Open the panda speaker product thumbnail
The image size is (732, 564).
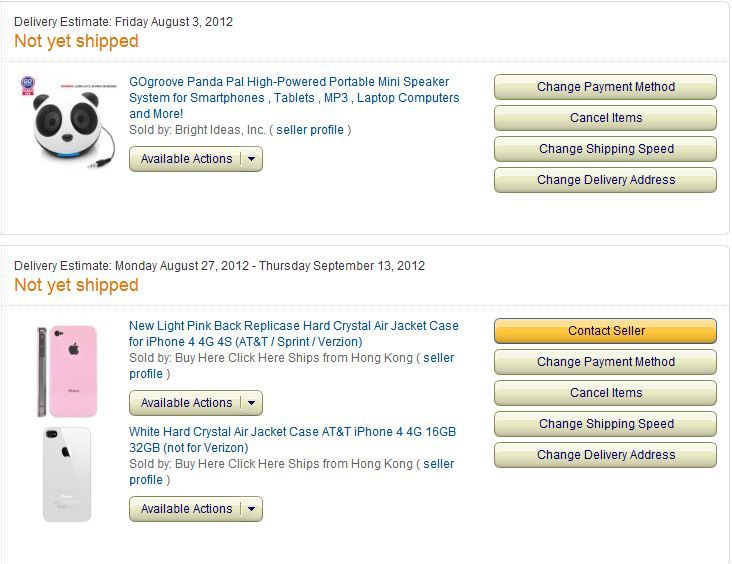tap(66, 120)
